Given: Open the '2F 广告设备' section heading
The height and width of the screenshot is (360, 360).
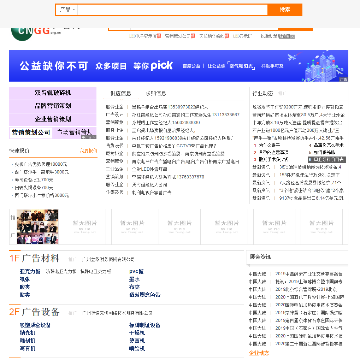Looking at the screenshot, I should click(x=34, y=312).
